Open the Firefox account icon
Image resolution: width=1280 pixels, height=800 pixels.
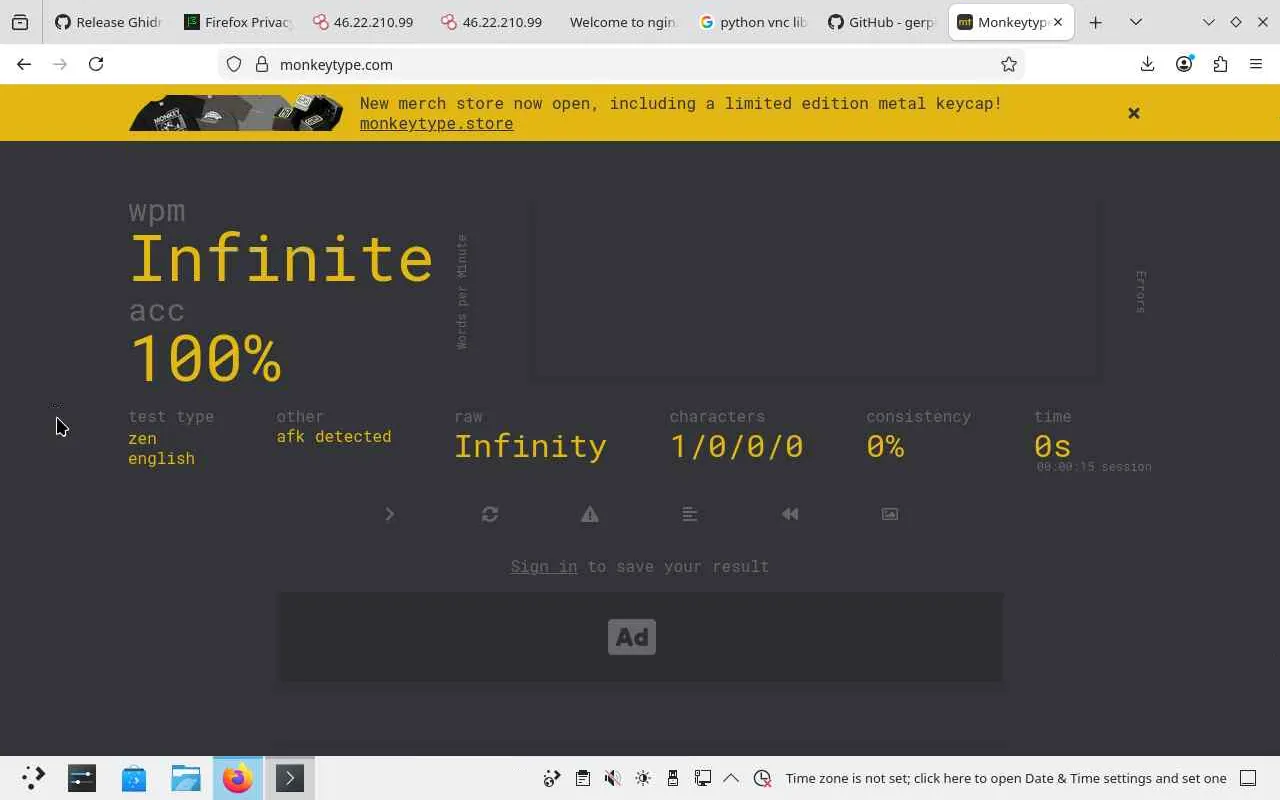point(1184,64)
